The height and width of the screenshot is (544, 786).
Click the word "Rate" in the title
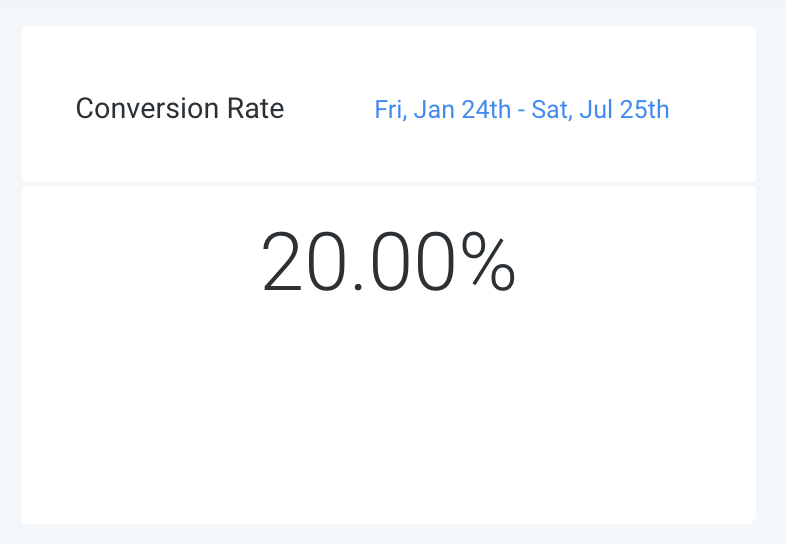[x=260, y=108]
